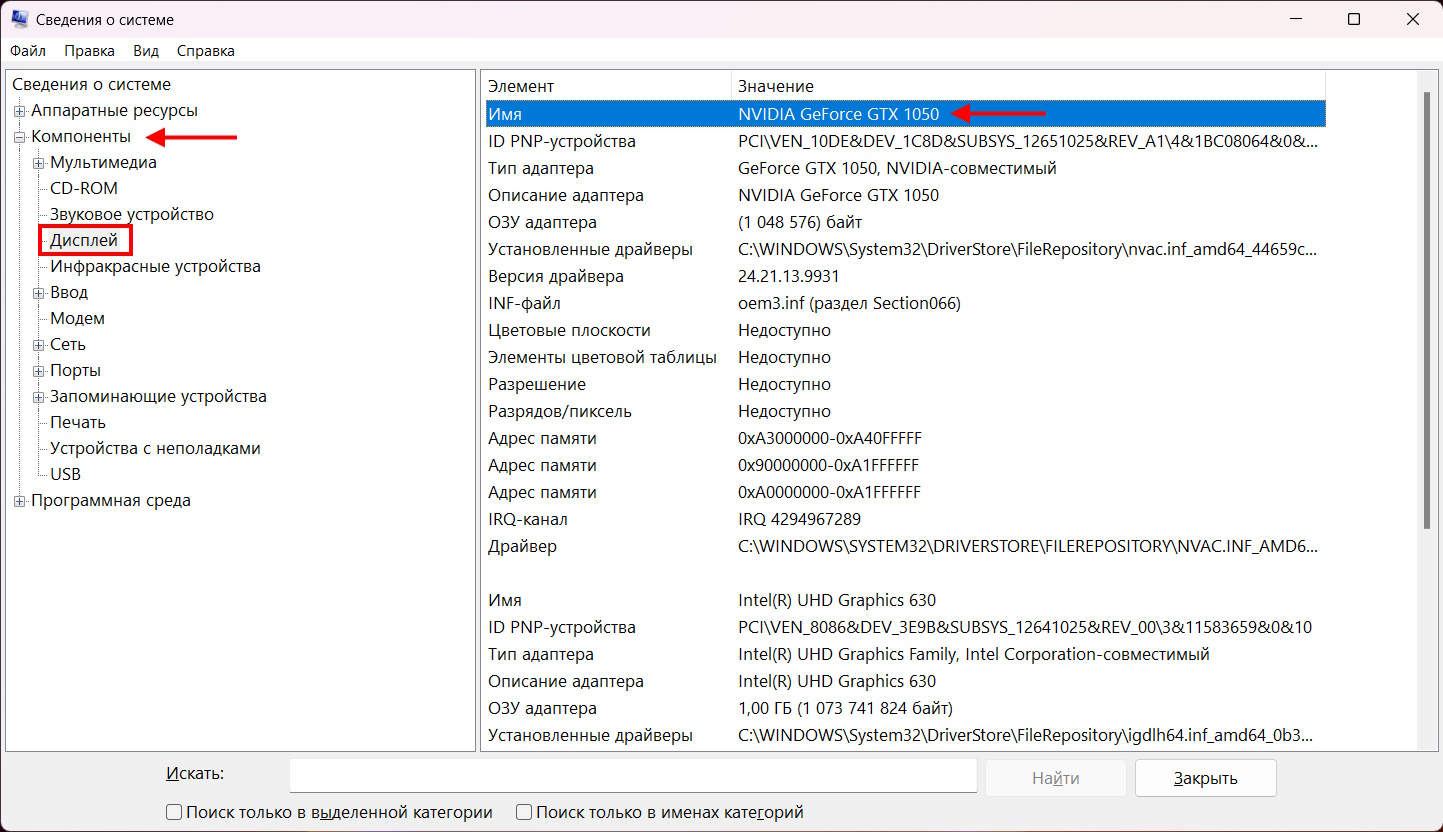The height and width of the screenshot is (832, 1443).
Task: Open the Правка menu
Action: point(90,51)
